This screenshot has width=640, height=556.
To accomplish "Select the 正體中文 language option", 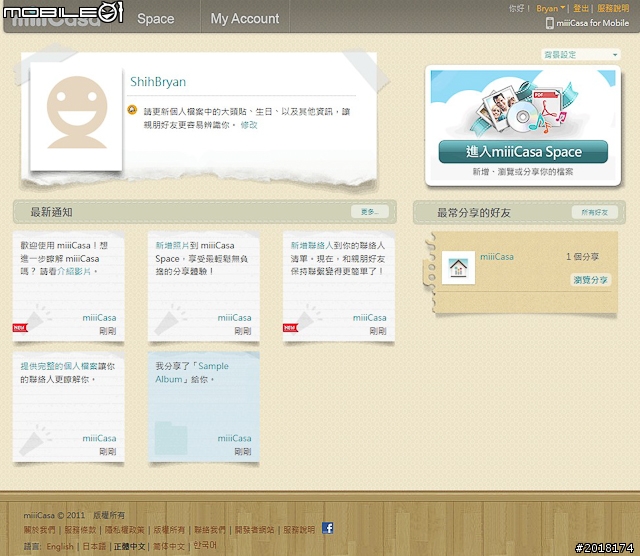I will [130, 546].
